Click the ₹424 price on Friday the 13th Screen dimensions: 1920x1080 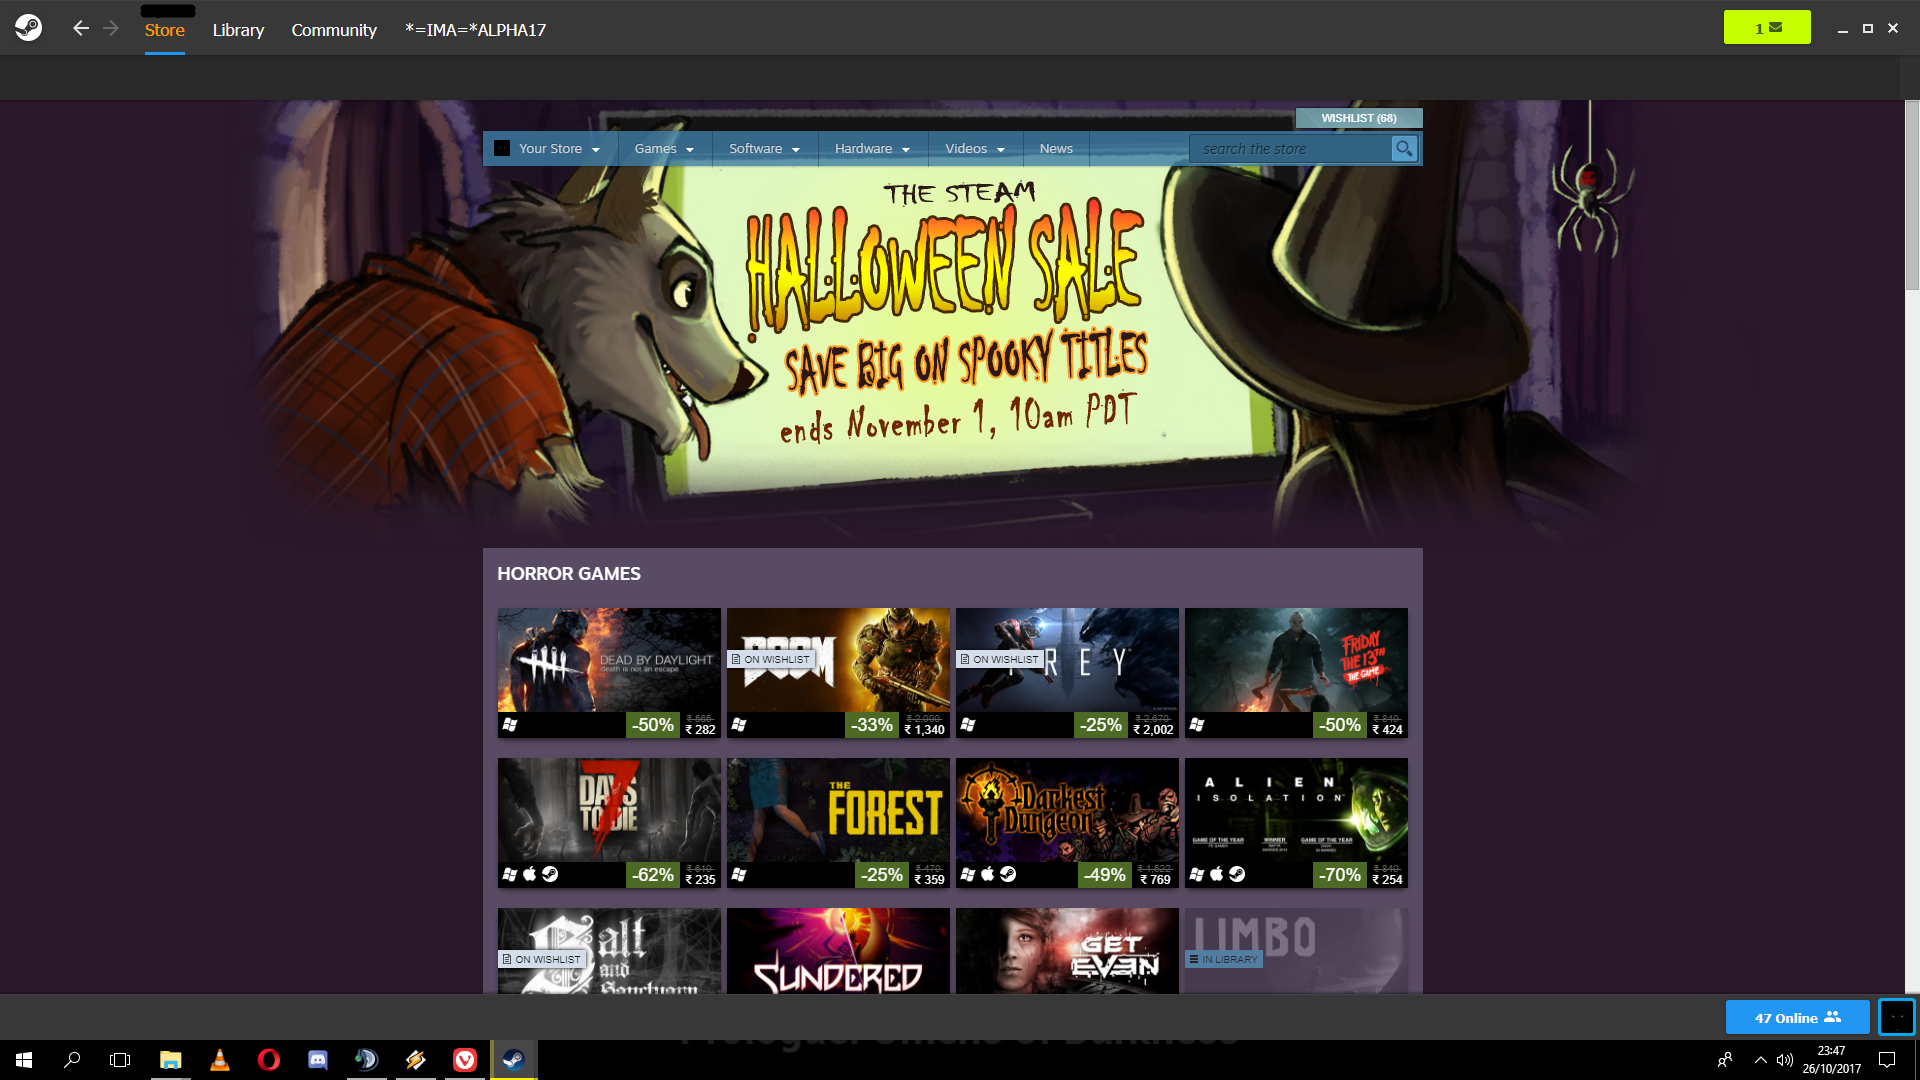(1387, 730)
